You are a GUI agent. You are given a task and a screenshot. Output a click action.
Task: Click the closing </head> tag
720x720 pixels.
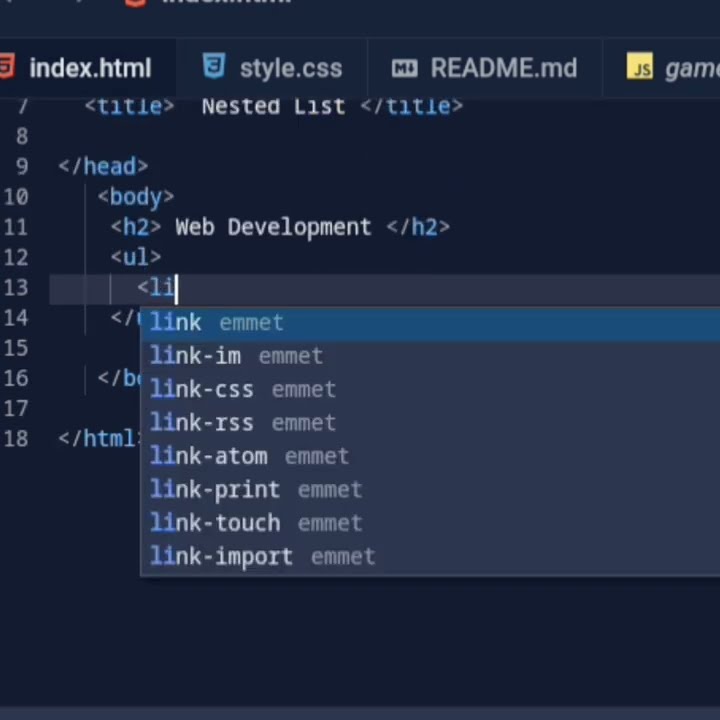[x=103, y=166]
